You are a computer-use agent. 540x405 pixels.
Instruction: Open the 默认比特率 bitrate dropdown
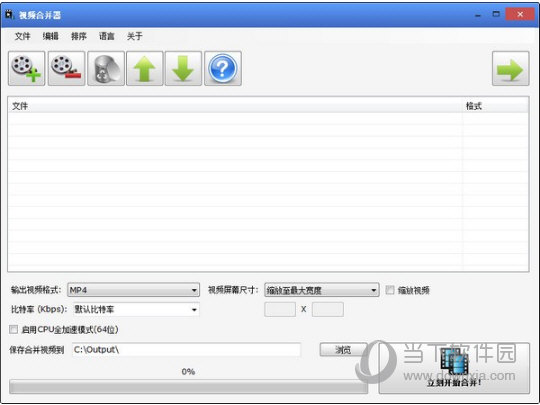[x=136, y=309]
